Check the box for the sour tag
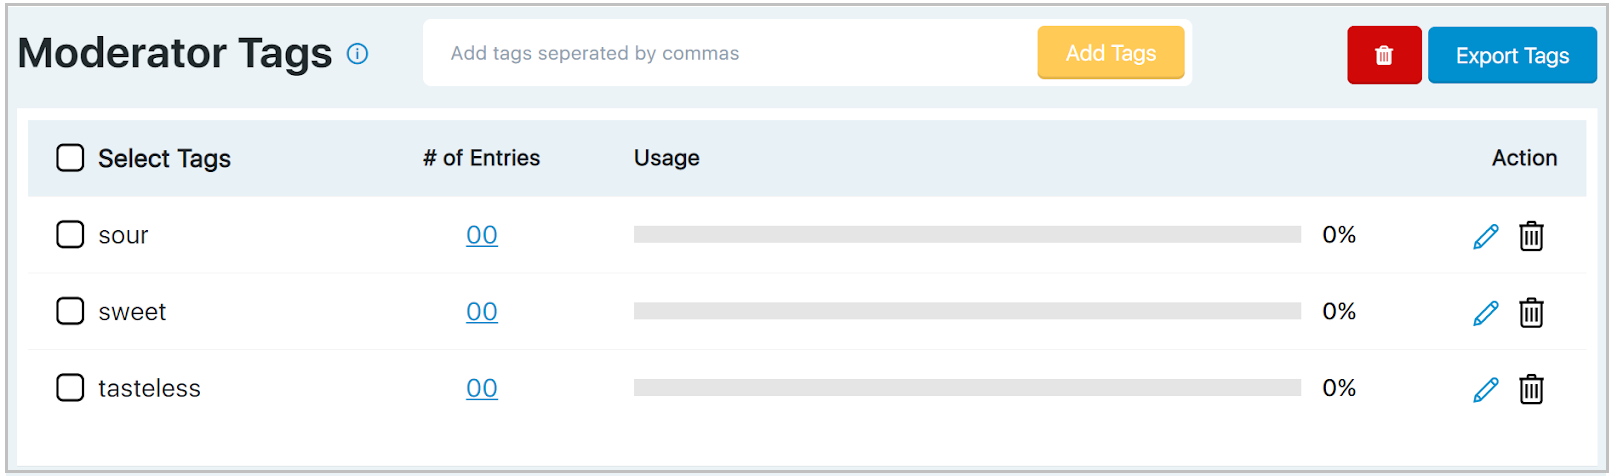This screenshot has height=476, width=1613. 70,235
